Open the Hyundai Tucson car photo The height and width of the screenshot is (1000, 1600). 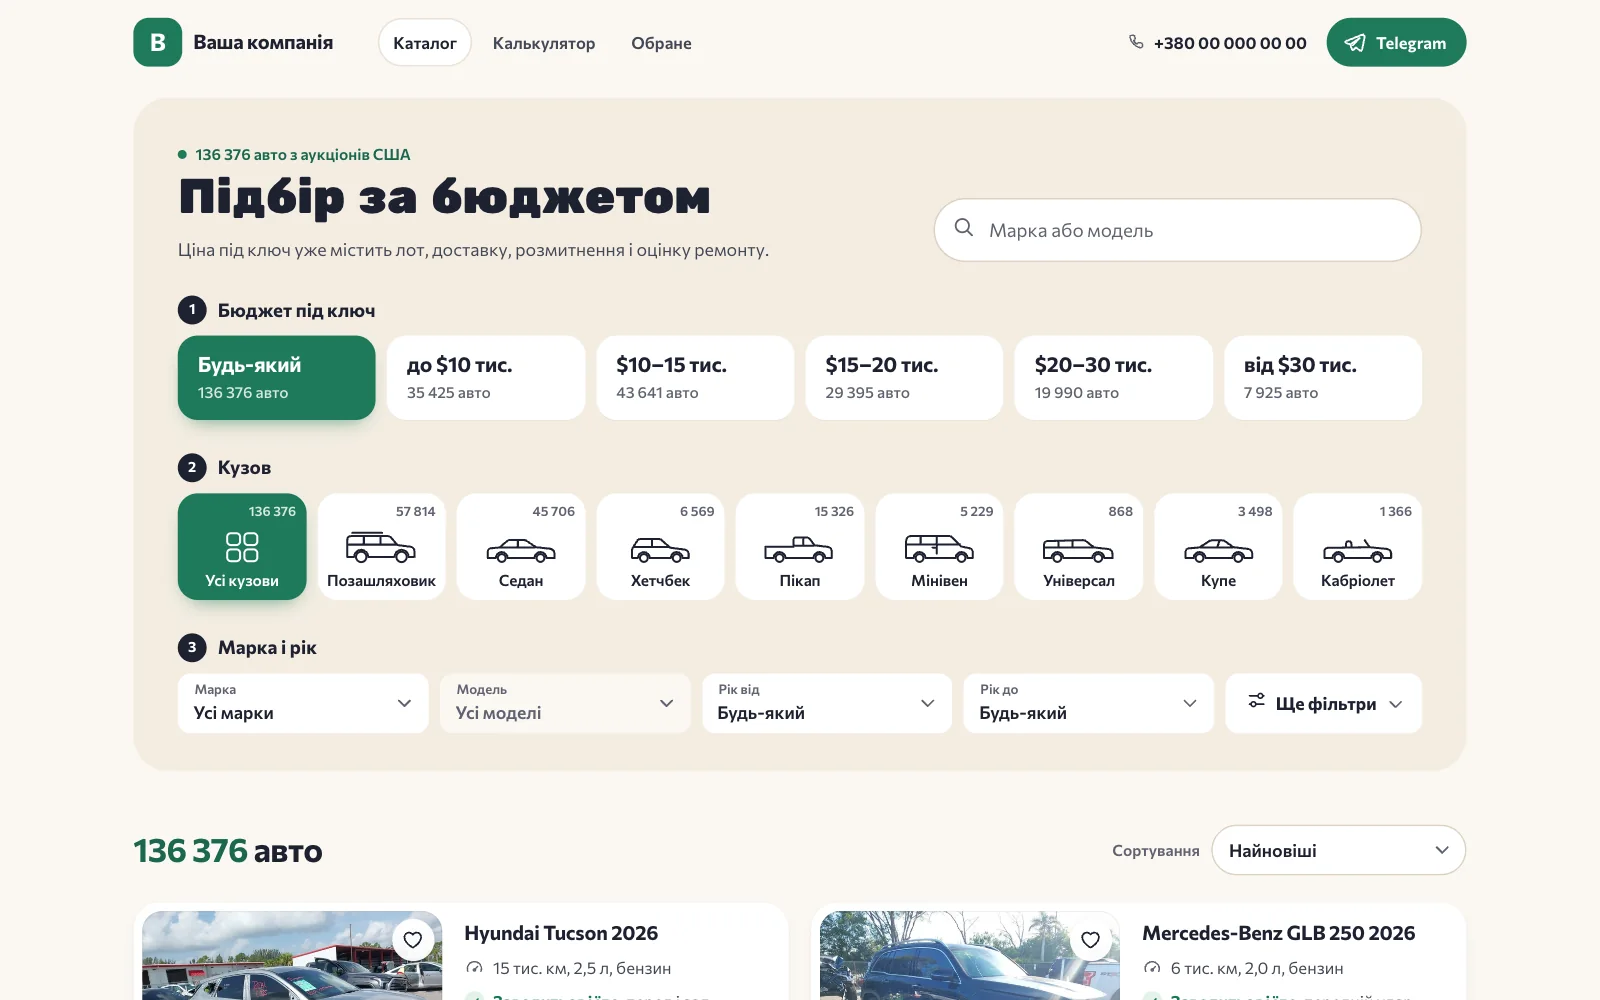(x=292, y=955)
